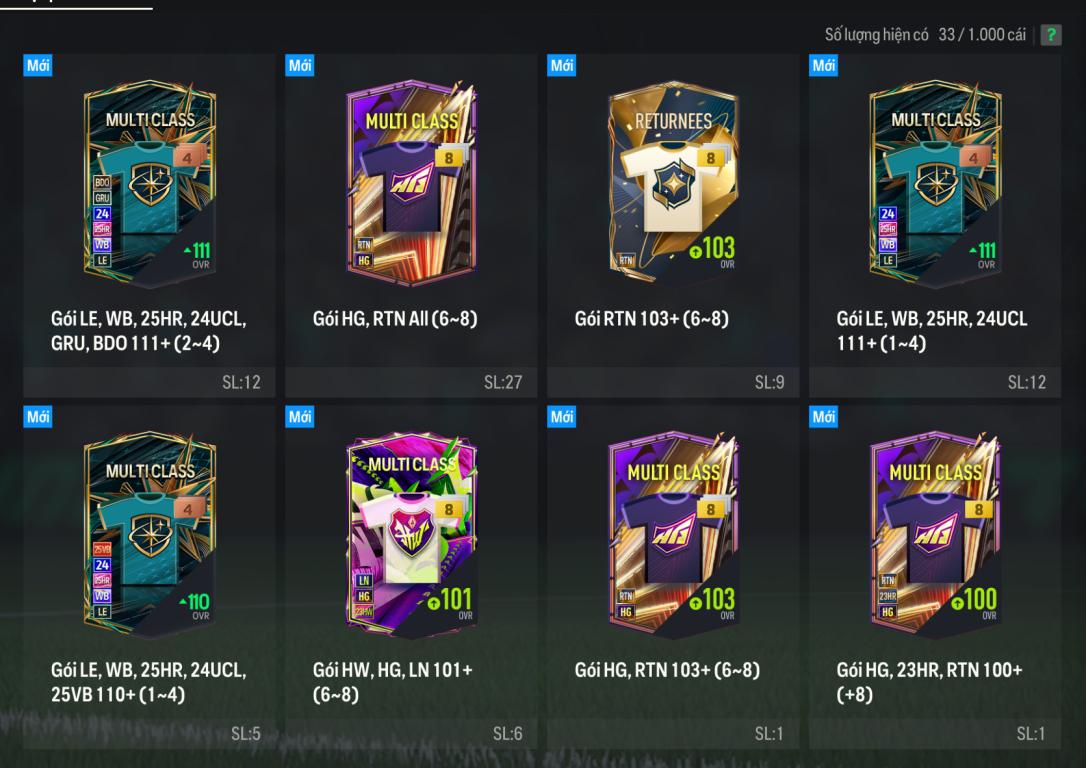Click the Mới badge on the Returnees pack
The height and width of the screenshot is (768, 1086).
pos(562,65)
